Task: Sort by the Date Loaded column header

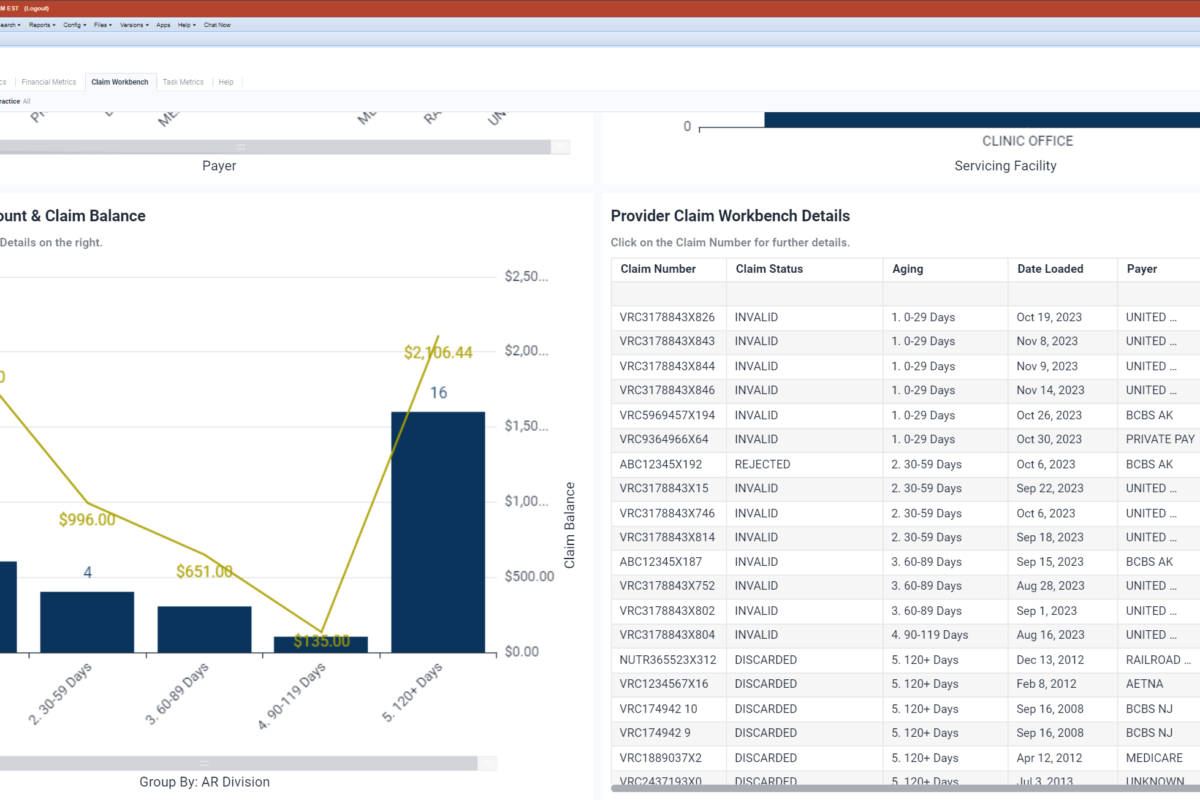Action: pyautogui.click(x=1050, y=269)
